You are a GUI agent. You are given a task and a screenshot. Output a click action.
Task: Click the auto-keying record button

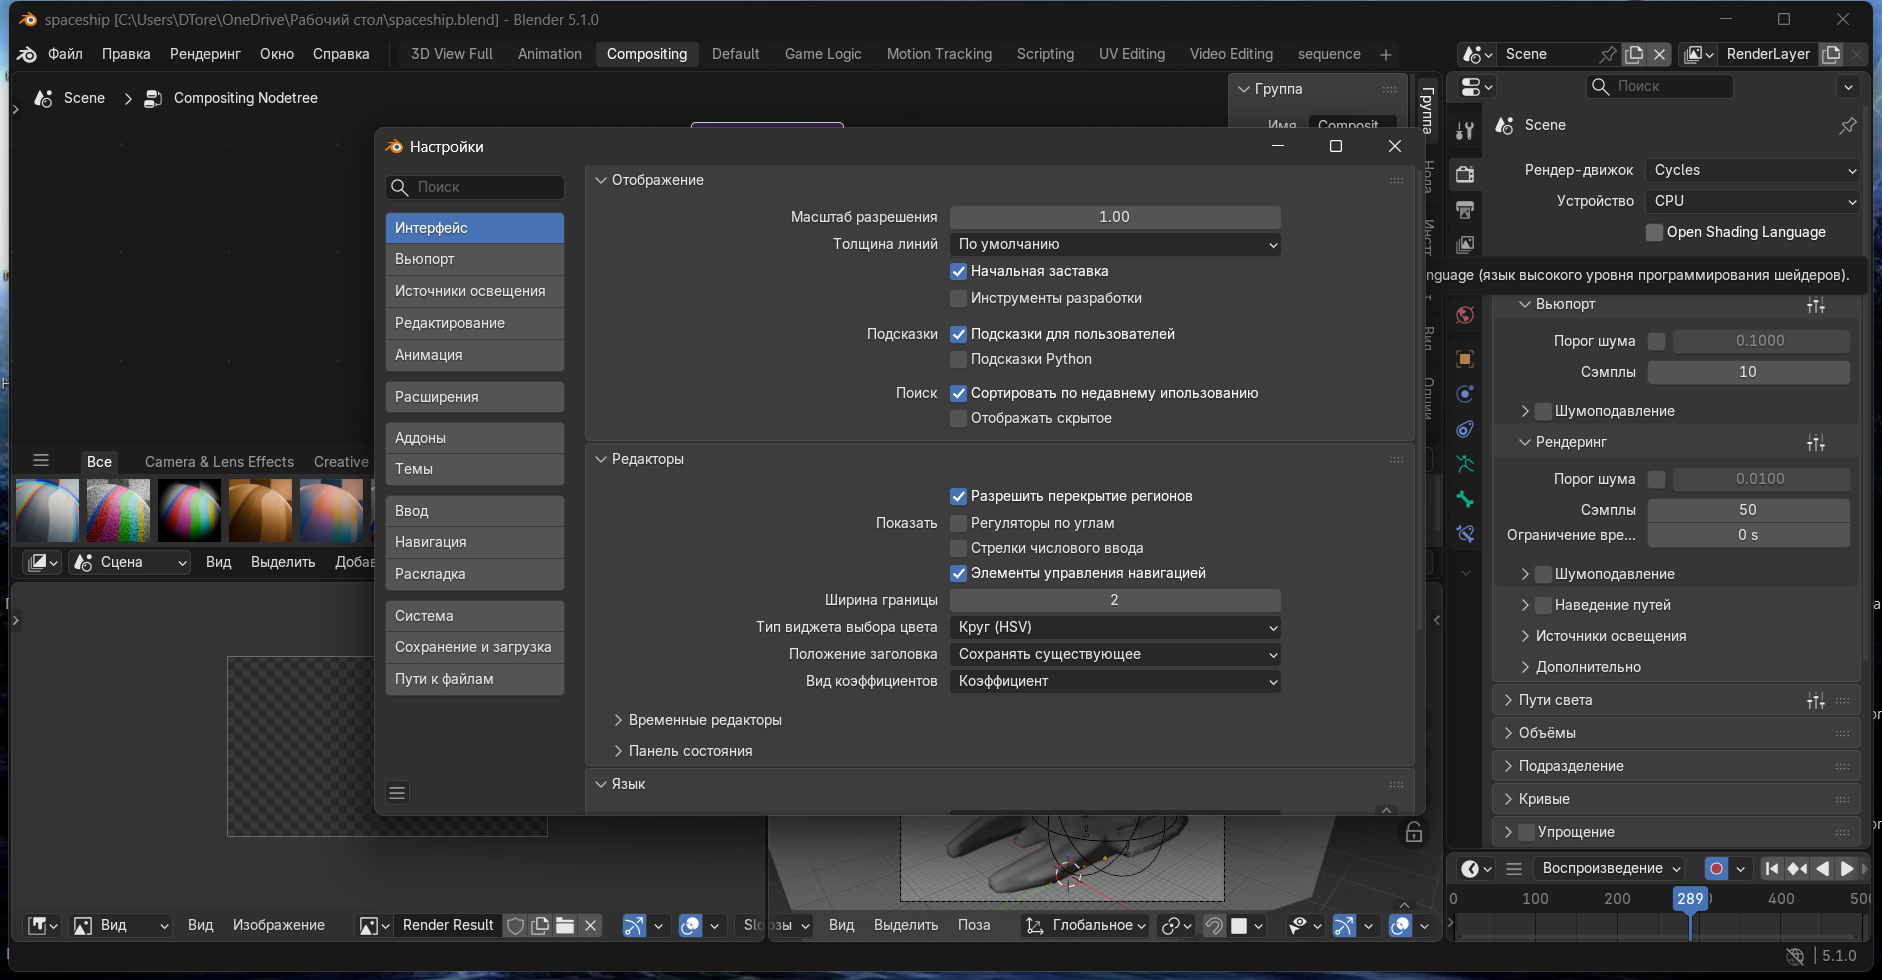click(x=1716, y=869)
